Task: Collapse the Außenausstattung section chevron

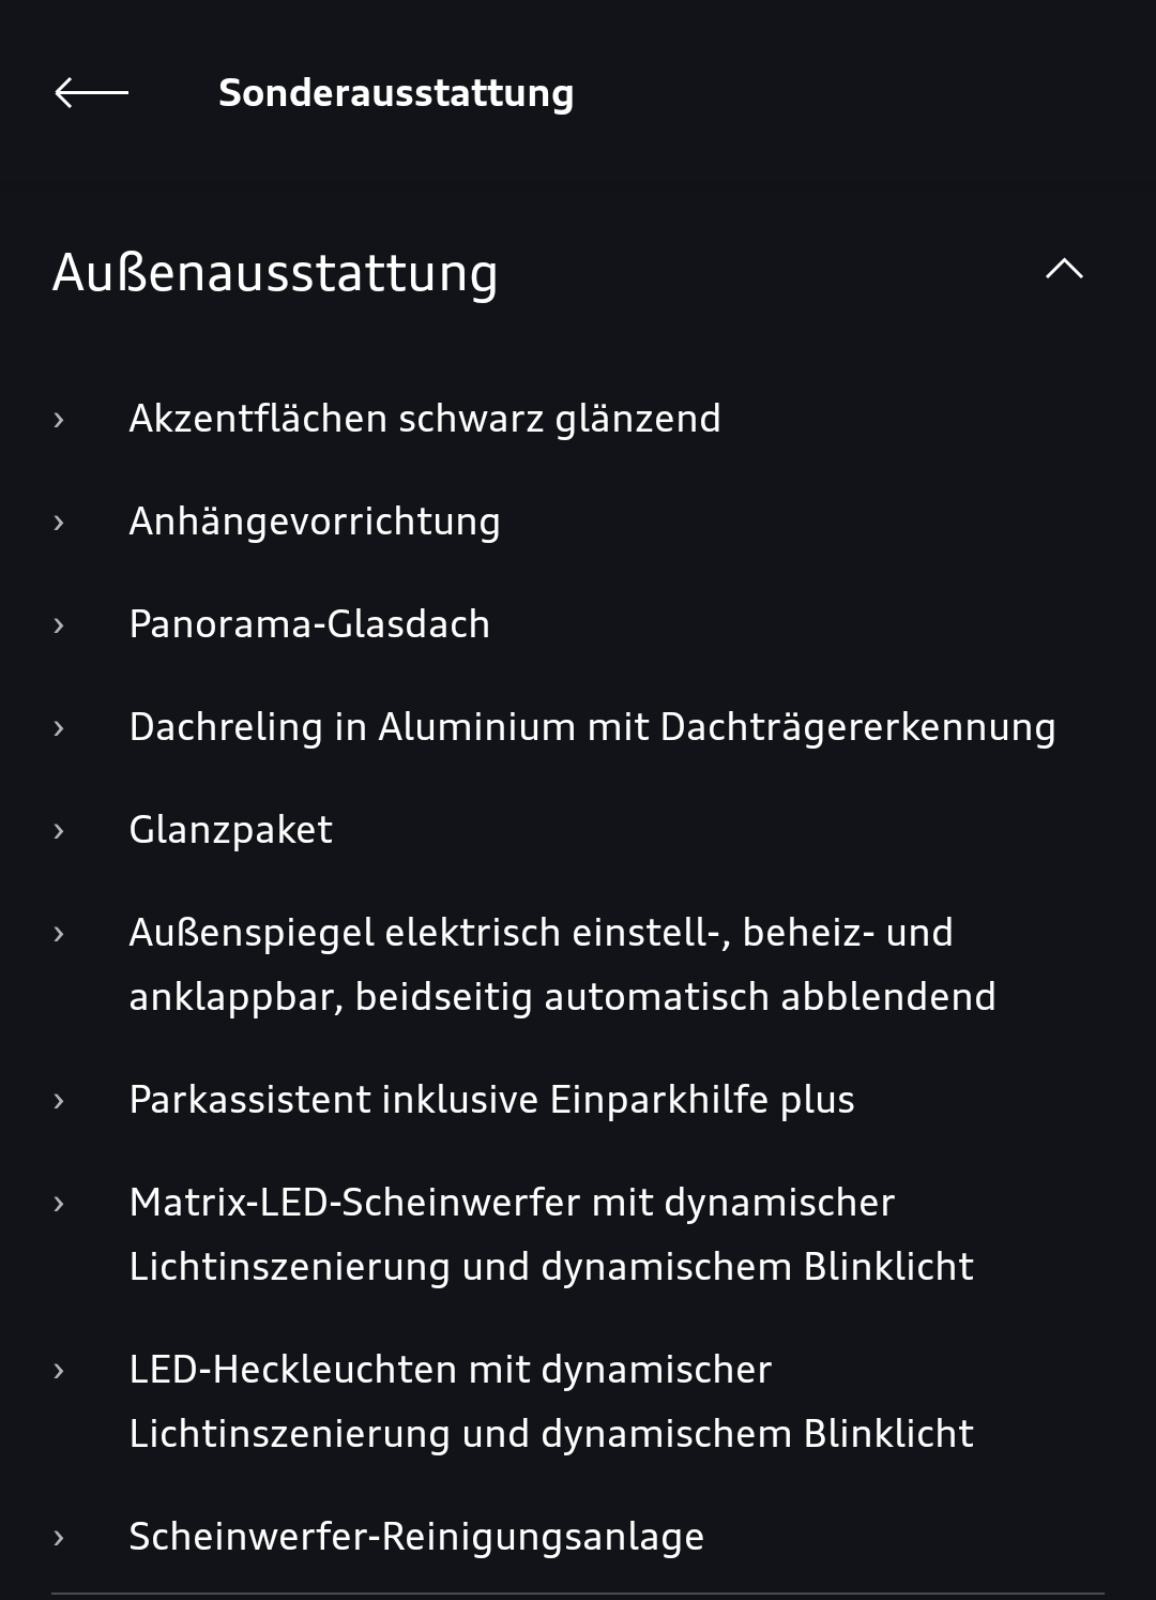Action: [x=1064, y=269]
